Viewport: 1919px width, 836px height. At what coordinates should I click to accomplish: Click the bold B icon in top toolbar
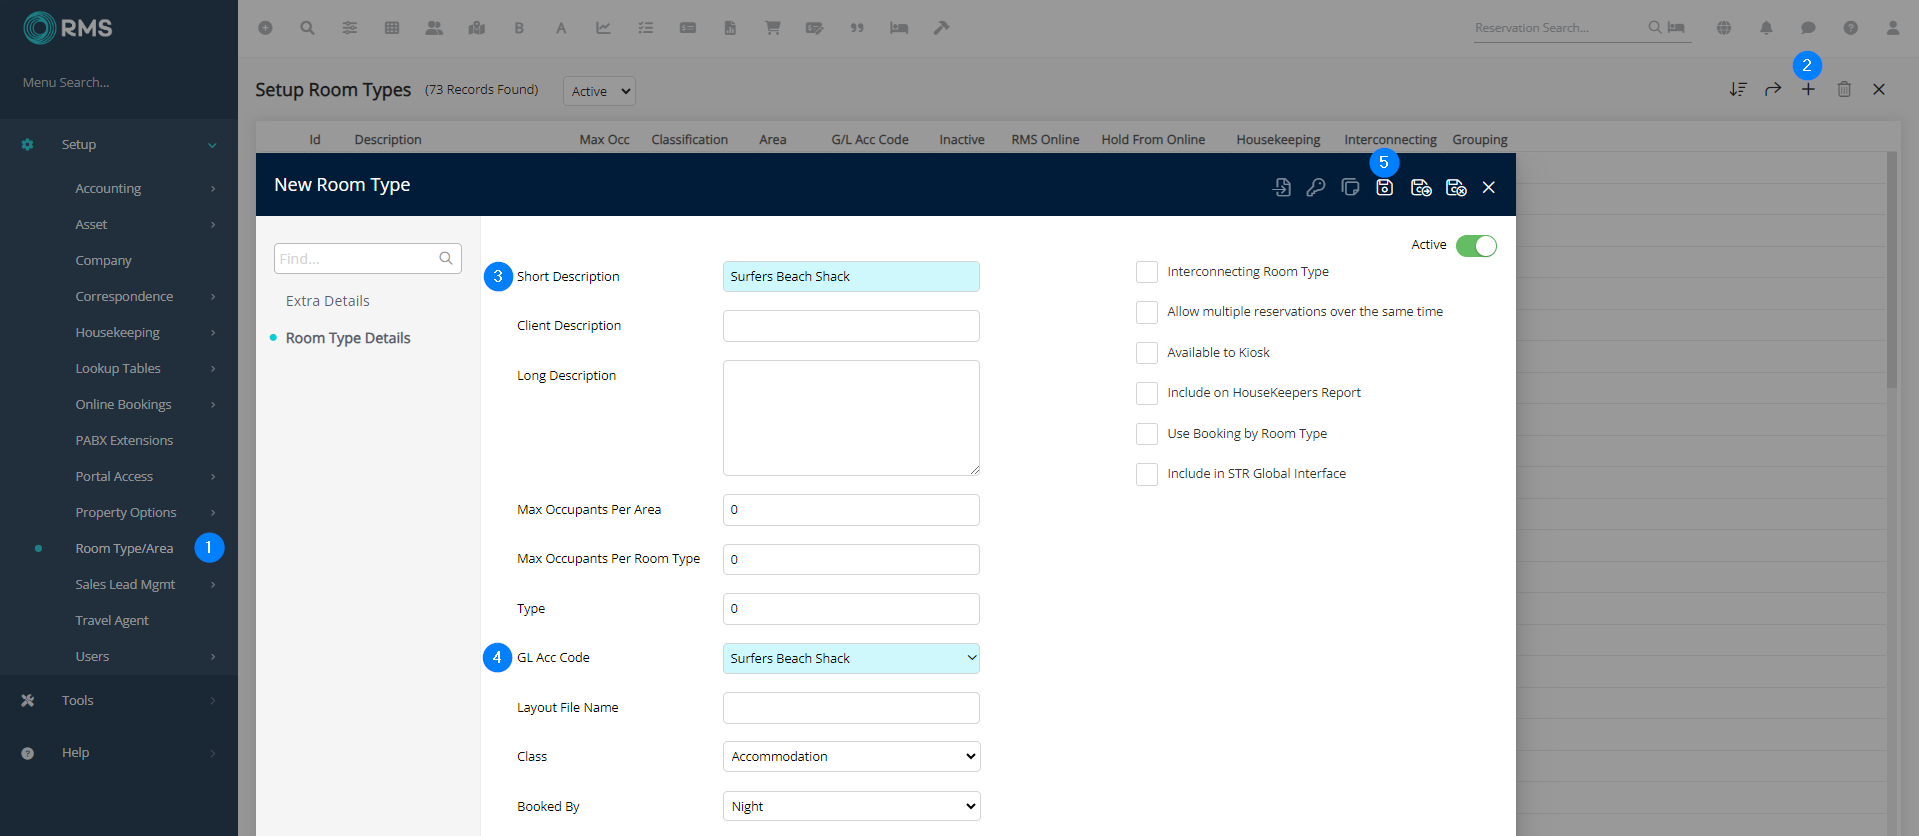coord(519,28)
